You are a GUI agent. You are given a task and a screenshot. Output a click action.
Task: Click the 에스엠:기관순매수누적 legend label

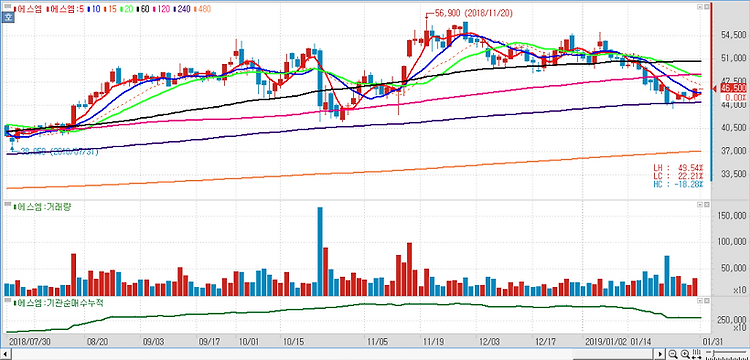coord(59,303)
